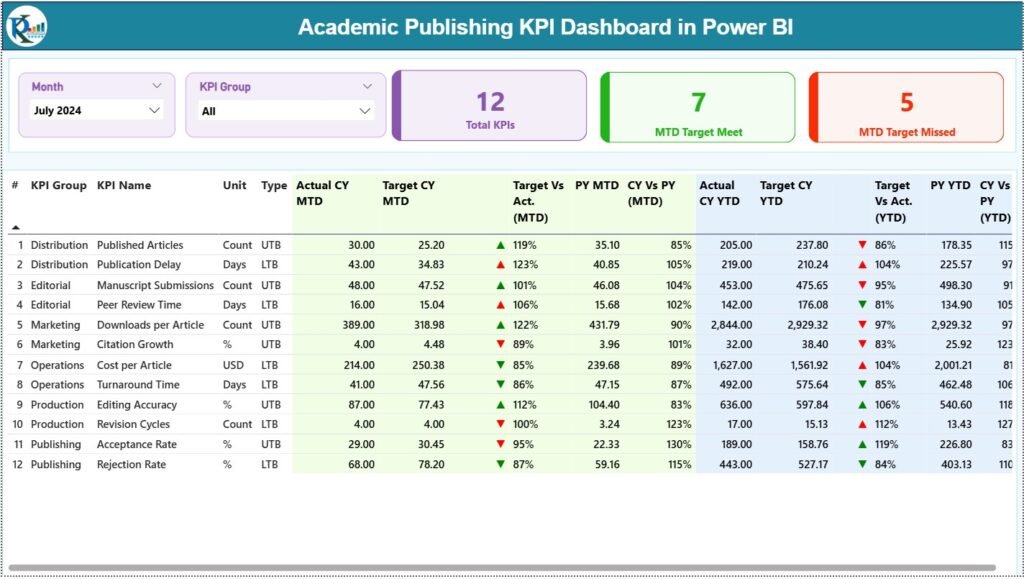
Task: Click the red triangle beside Cost per Article 85%
Action: coord(503,365)
